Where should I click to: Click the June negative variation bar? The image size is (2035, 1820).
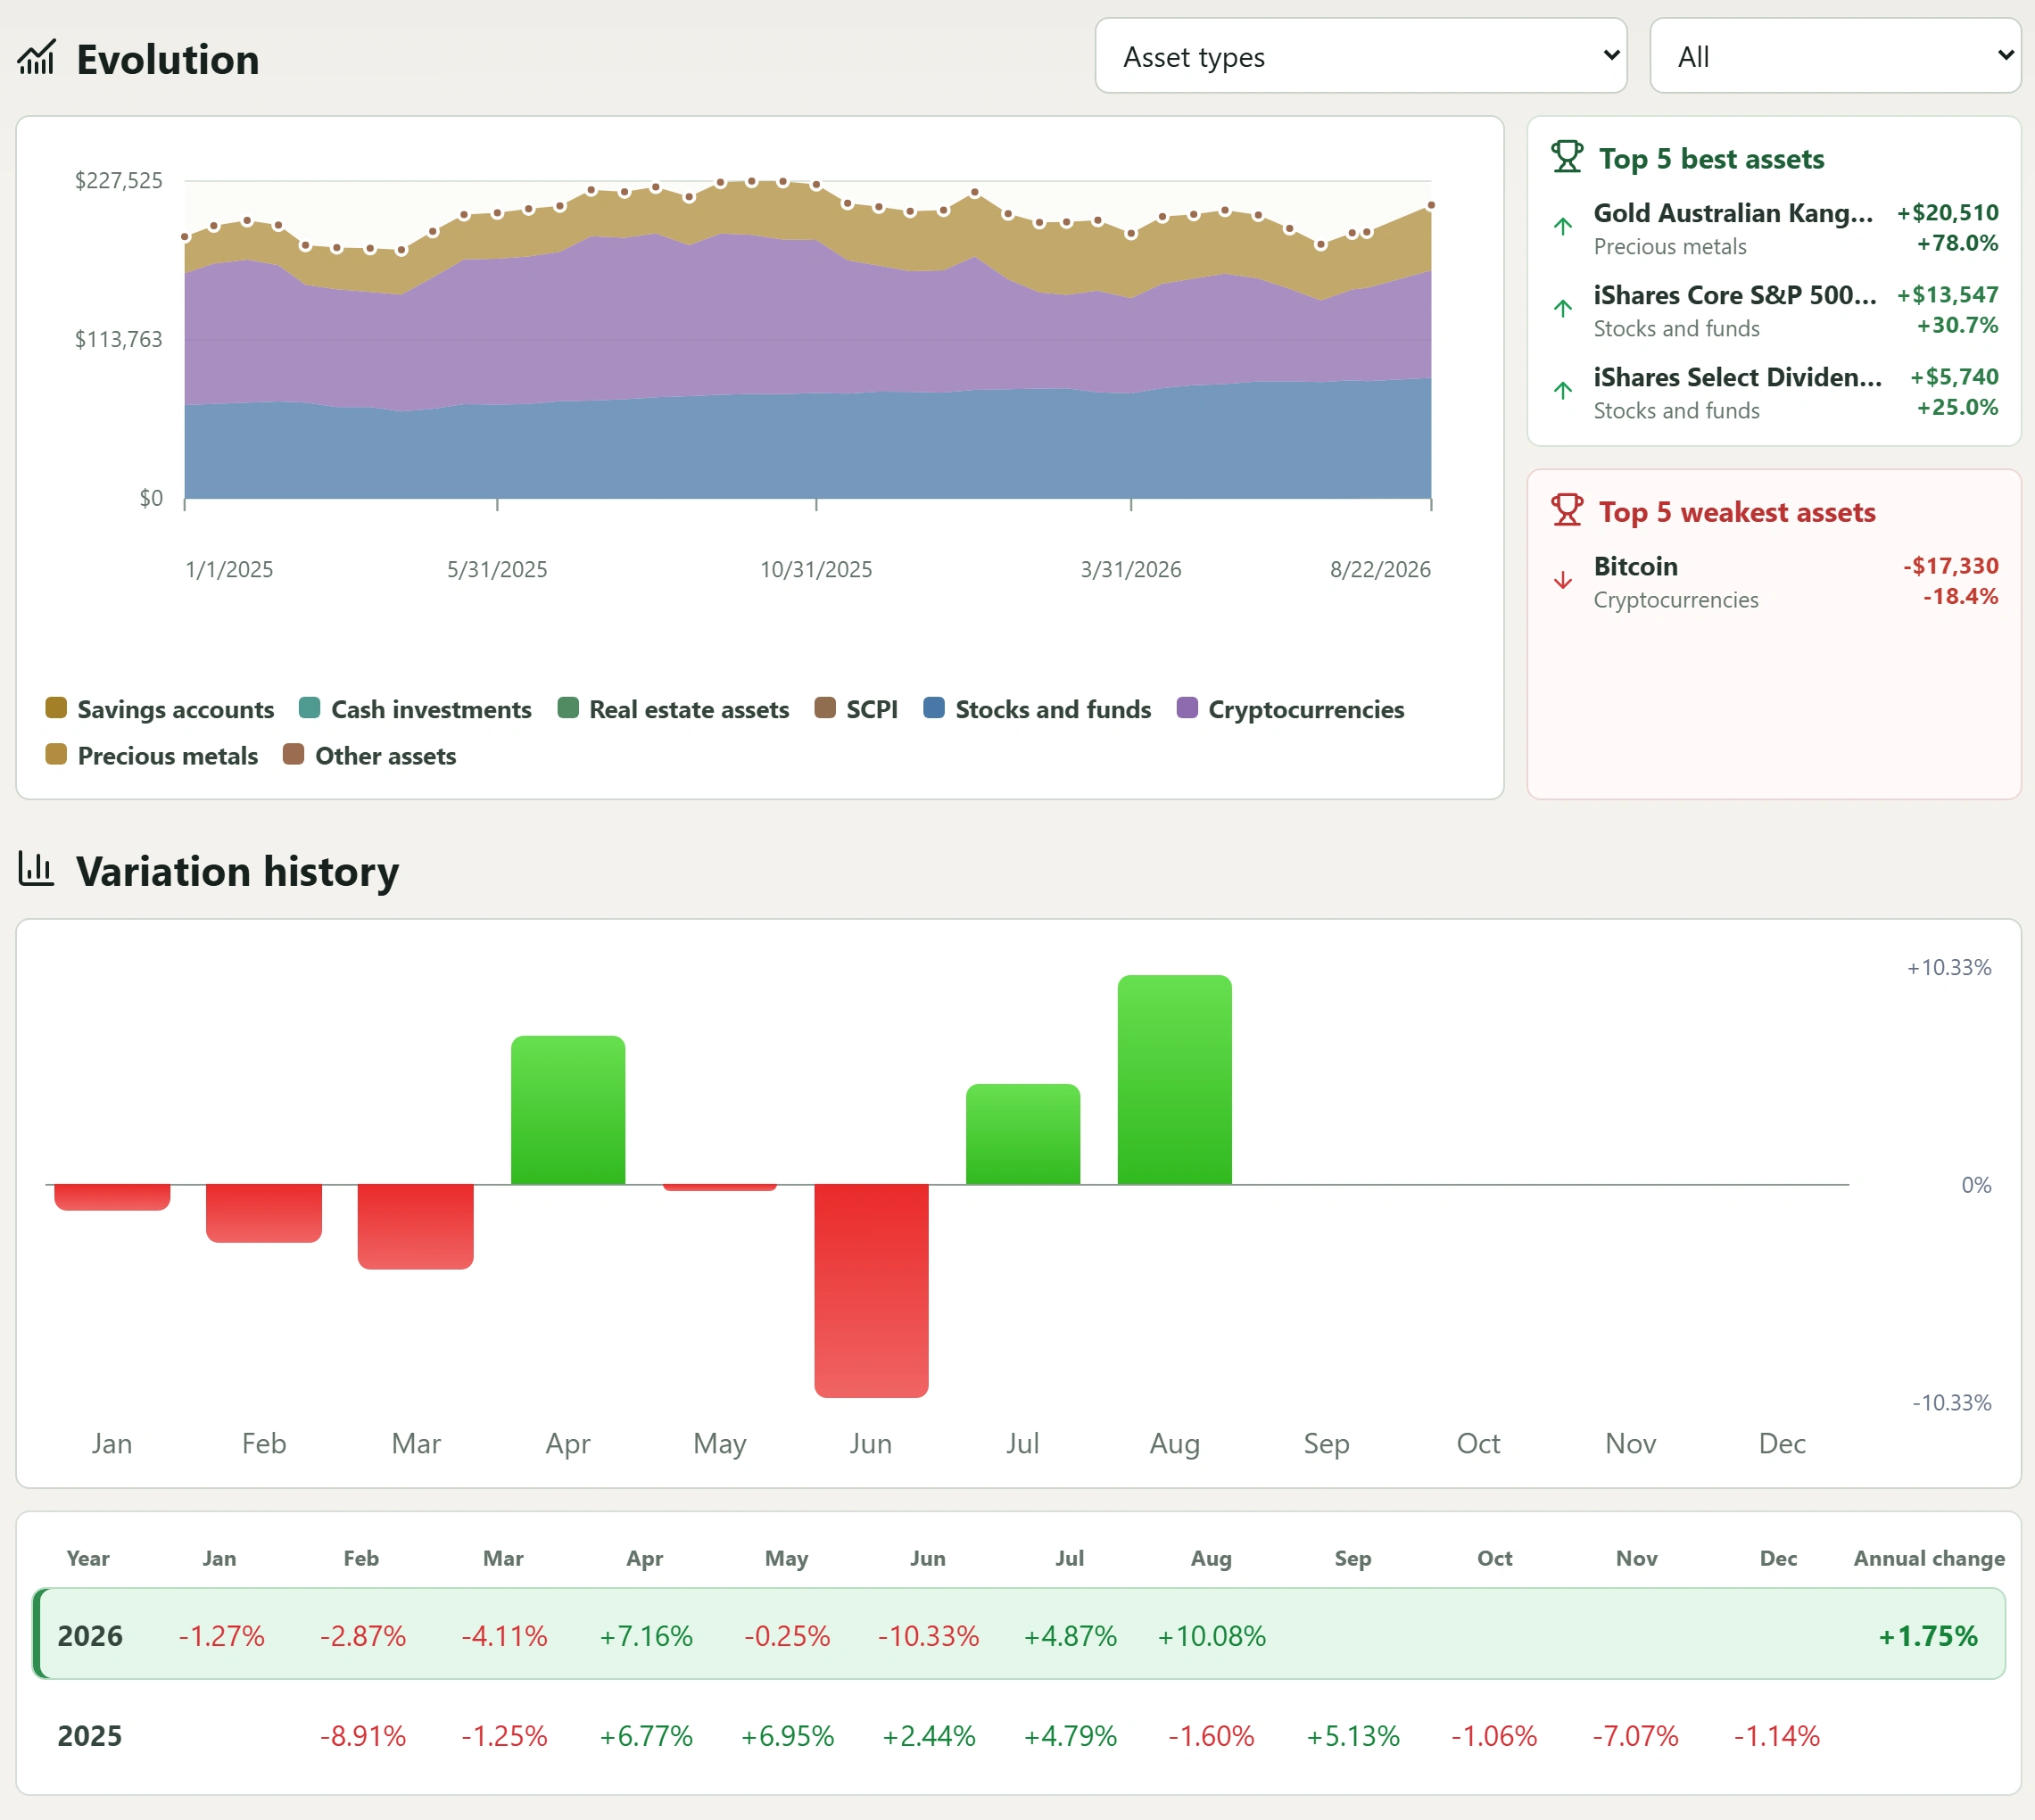click(x=871, y=1290)
